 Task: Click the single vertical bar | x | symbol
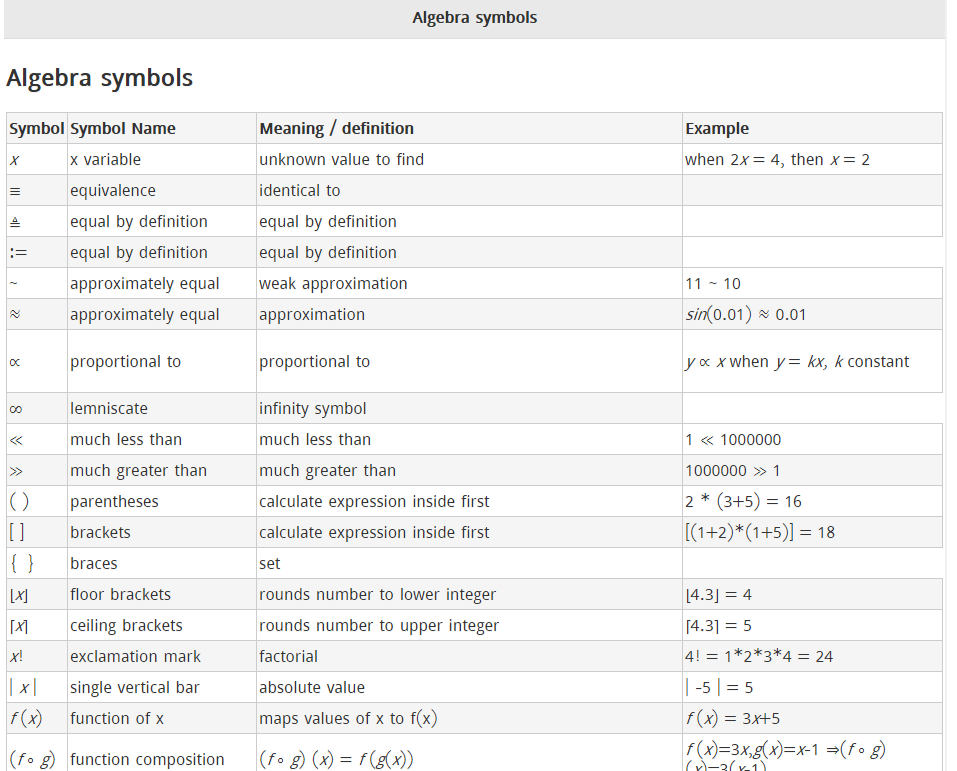click(x=23, y=688)
